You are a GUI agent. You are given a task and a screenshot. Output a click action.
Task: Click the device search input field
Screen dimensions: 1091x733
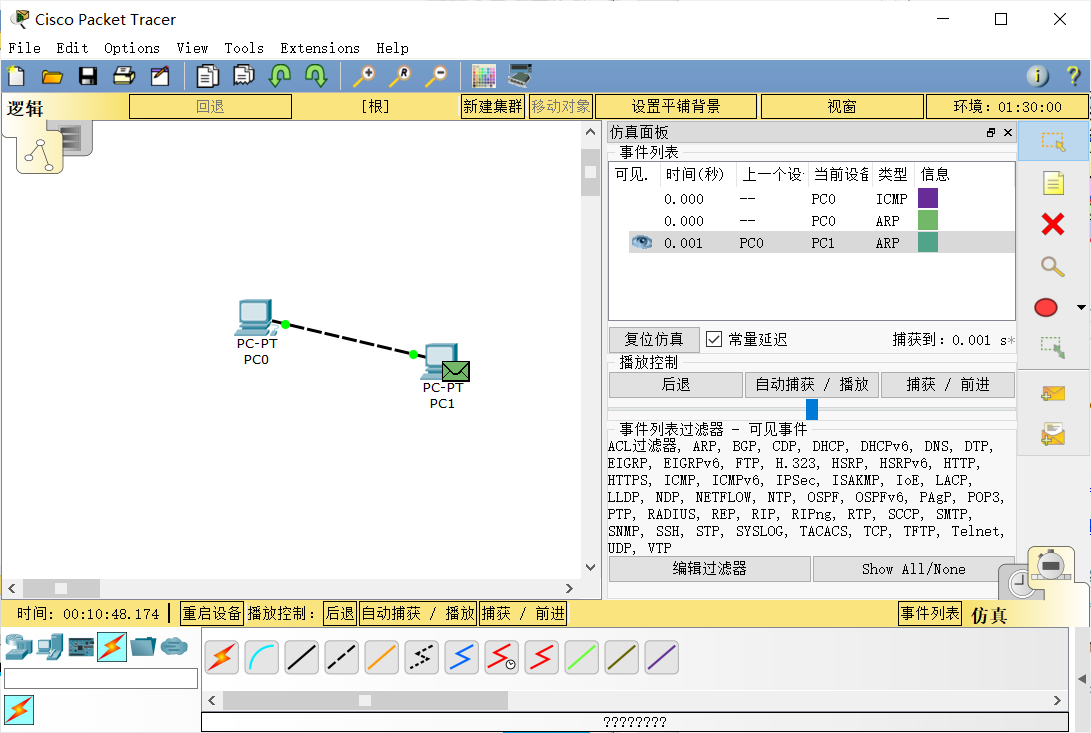[101, 679]
